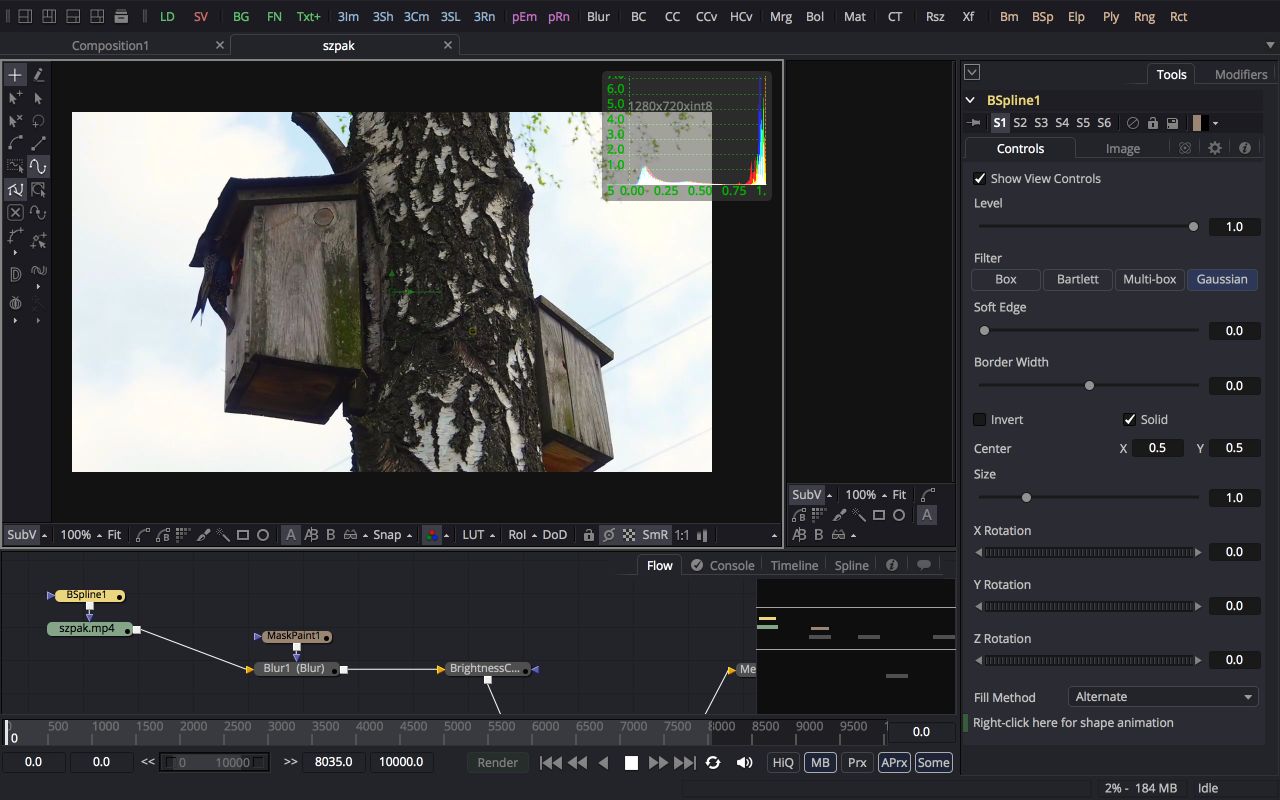This screenshot has width=1280, height=800.
Task: Click the pin icon beside S1
Action: click(975, 123)
